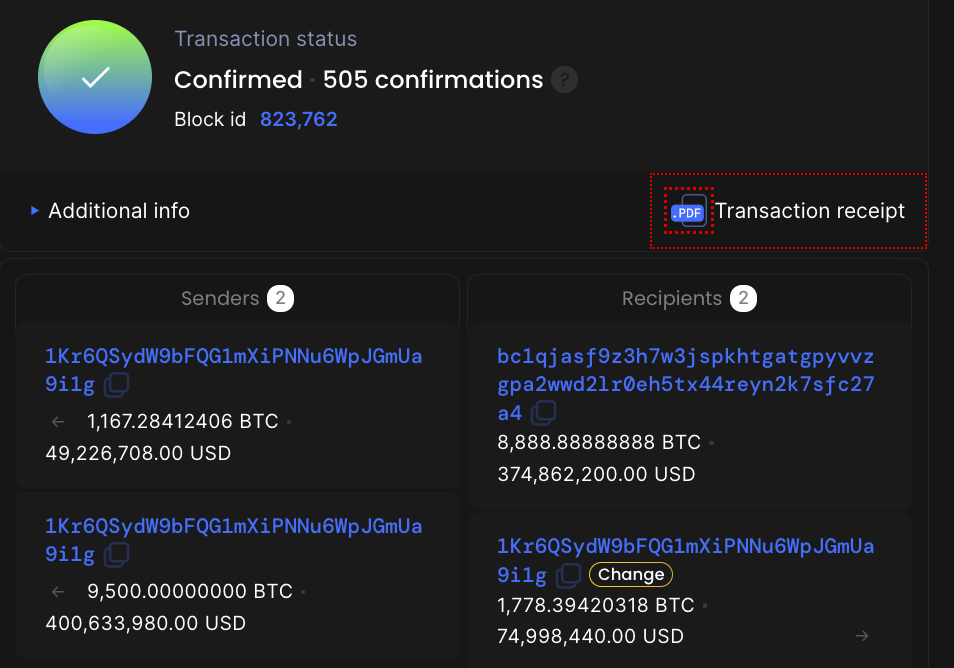Open second sender address link
Image resolution: width=954 pixels, height=668 pixels.
[x=234, y=540]
